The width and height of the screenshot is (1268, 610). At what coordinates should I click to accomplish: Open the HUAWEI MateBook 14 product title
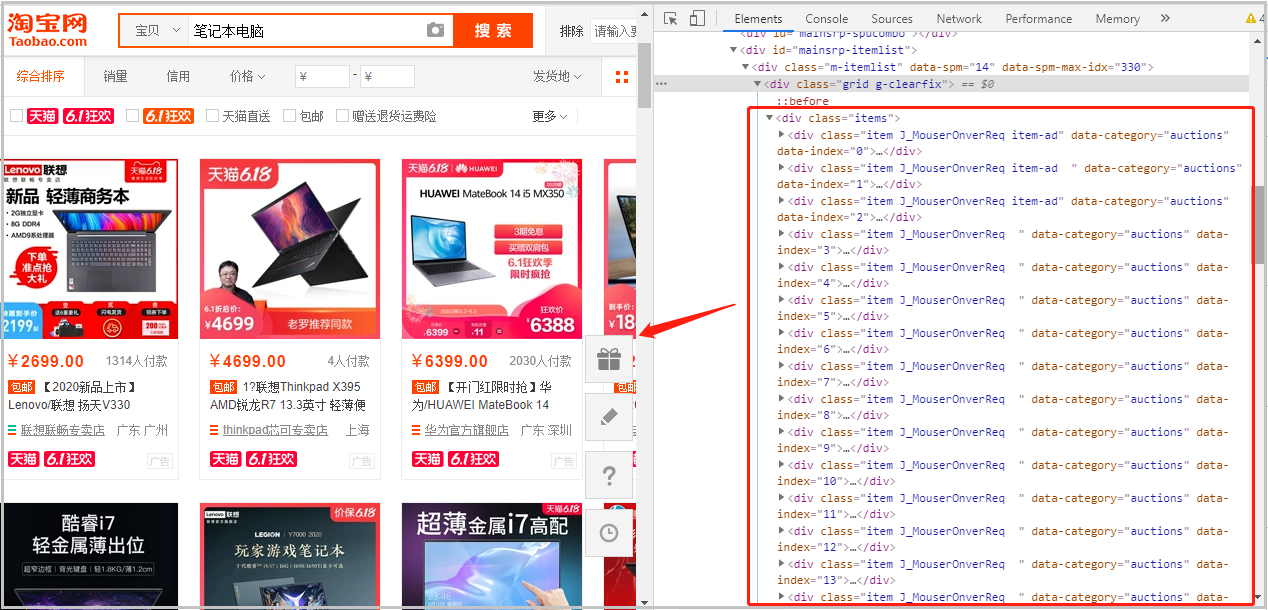click(482, 396)
